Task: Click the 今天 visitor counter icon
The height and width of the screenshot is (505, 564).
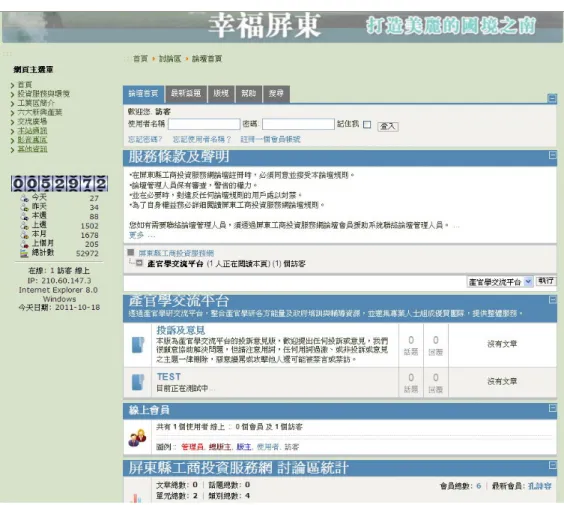Action: click(x=24, y=198)
